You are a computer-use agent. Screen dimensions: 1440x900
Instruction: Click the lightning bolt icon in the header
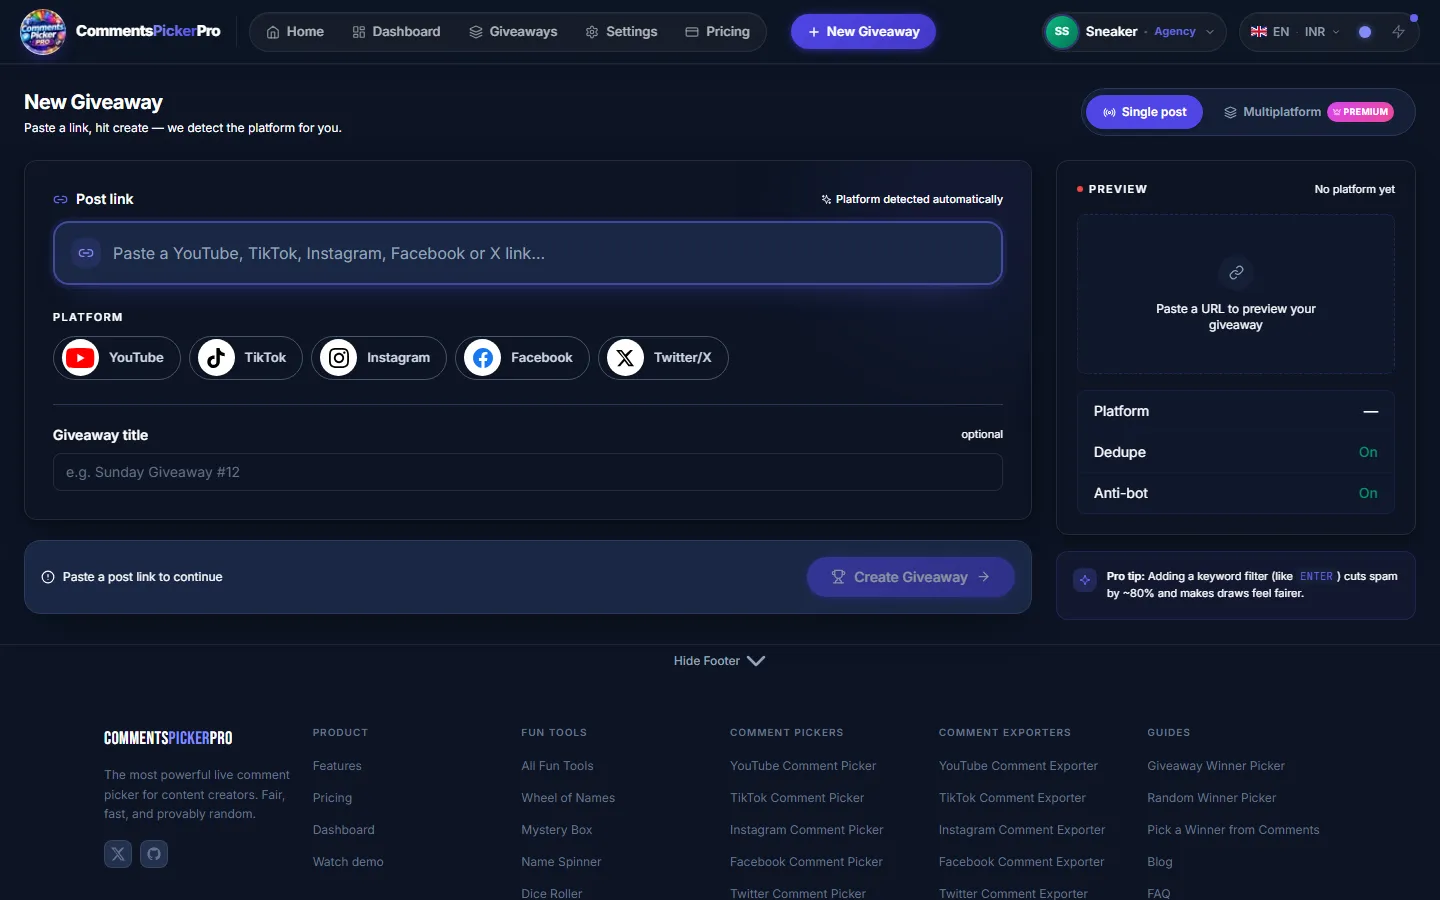pos(1398,32)
